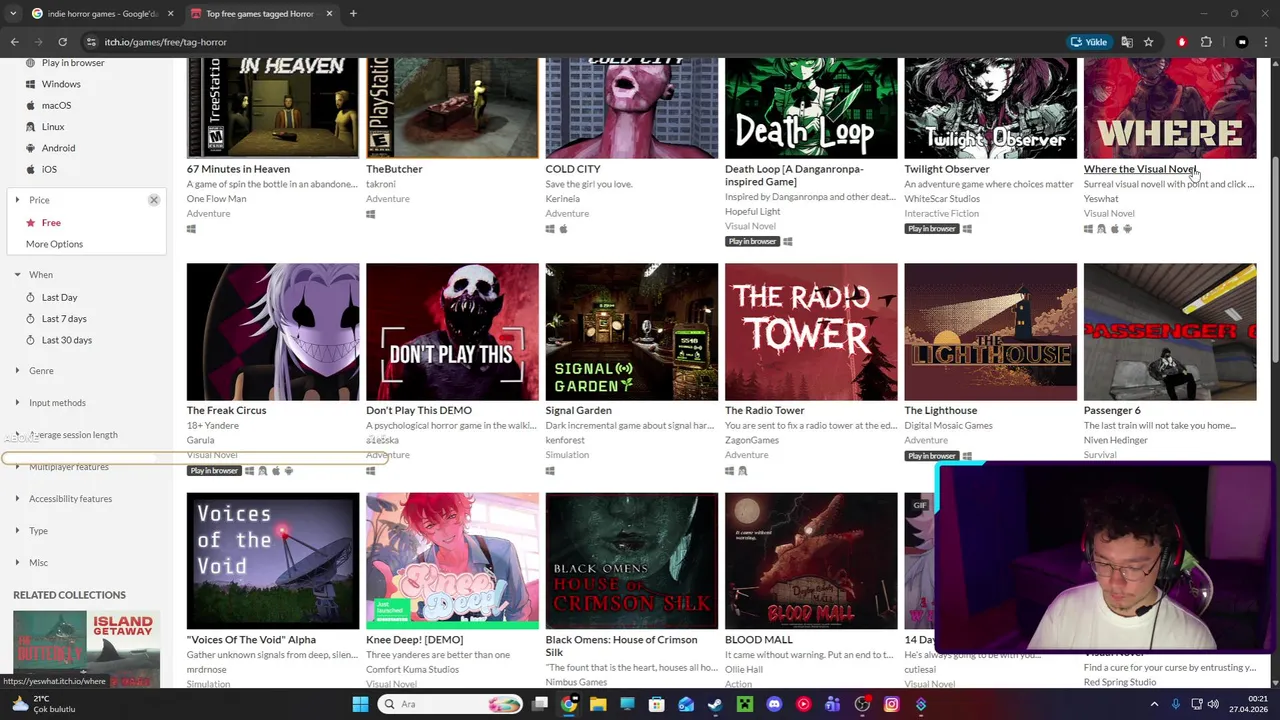Click the site info icon beside the URL
This screenshot has width=1280, height=720.
[91, 42]
